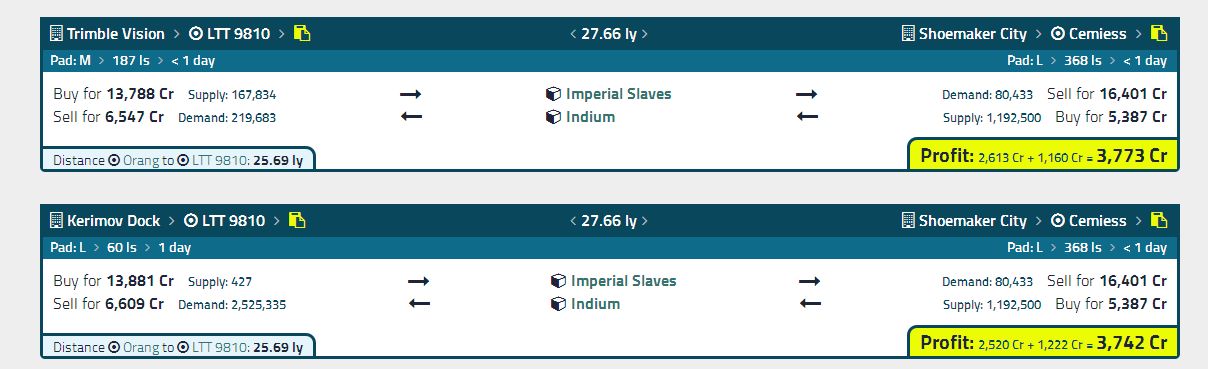Screen dimensions: 1208x369
Task: Open Trimble Vision station page
Action: [116, 34]
